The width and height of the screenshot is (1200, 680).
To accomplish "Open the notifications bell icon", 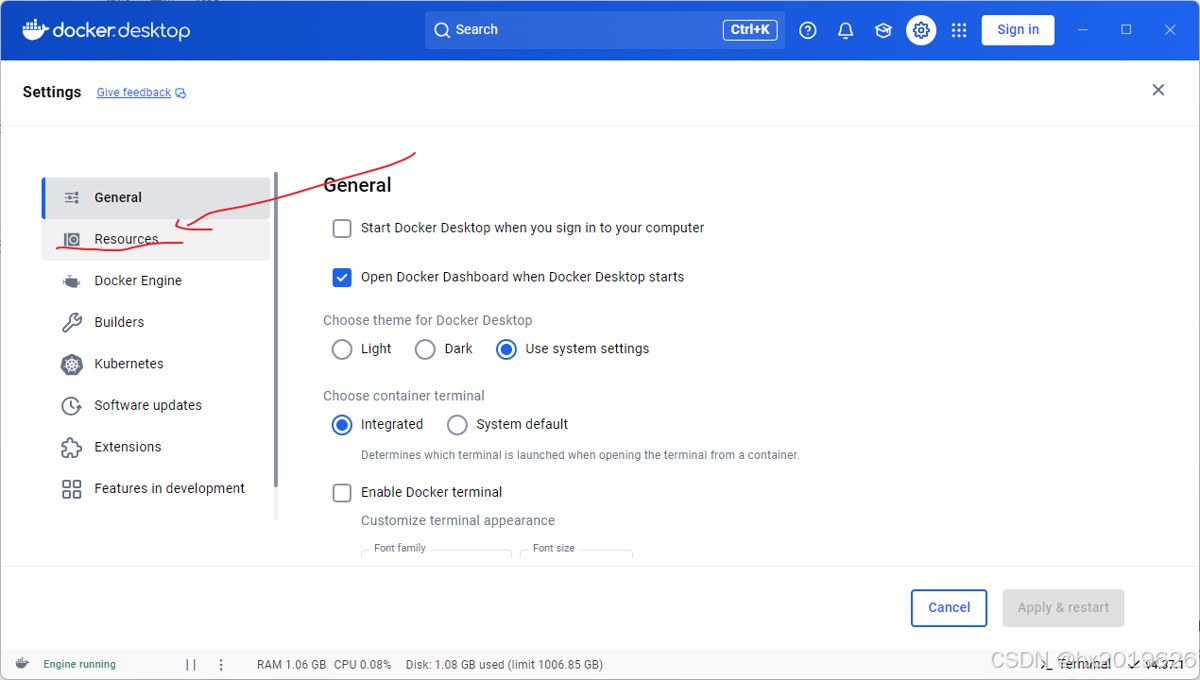I will click(x=845, y=30).
